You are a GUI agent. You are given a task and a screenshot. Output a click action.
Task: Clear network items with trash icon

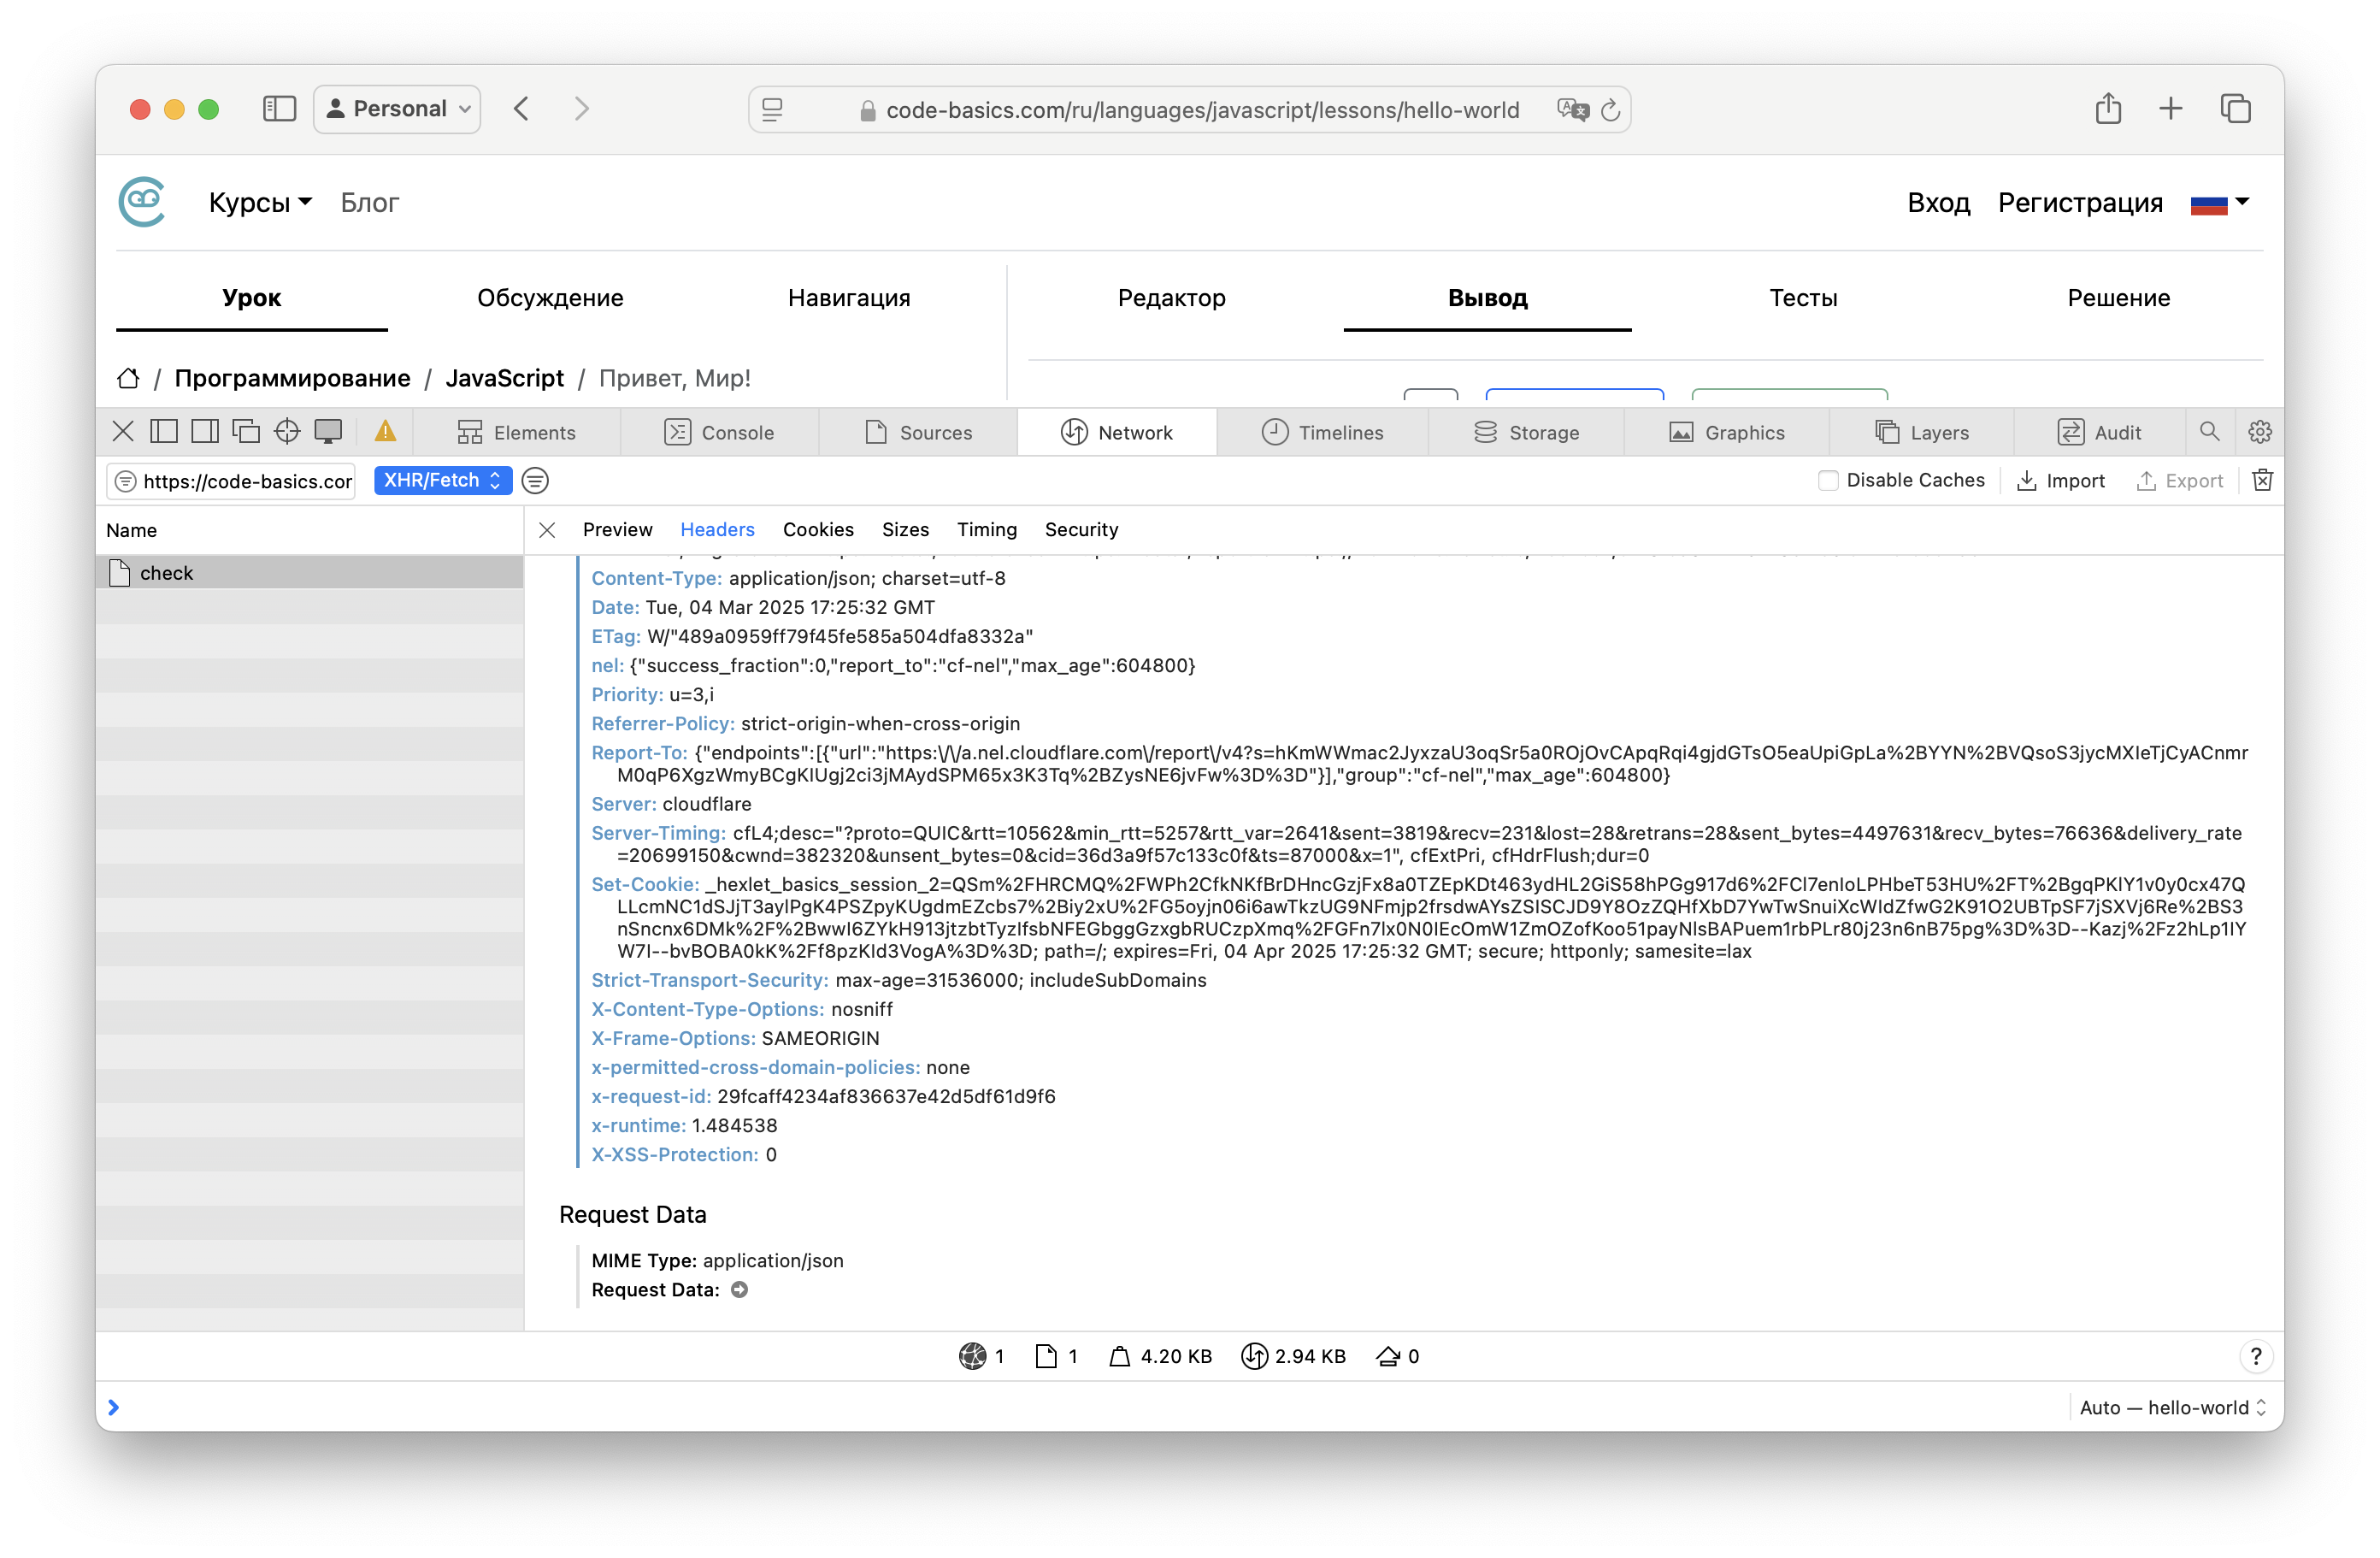pos(2262,481)
